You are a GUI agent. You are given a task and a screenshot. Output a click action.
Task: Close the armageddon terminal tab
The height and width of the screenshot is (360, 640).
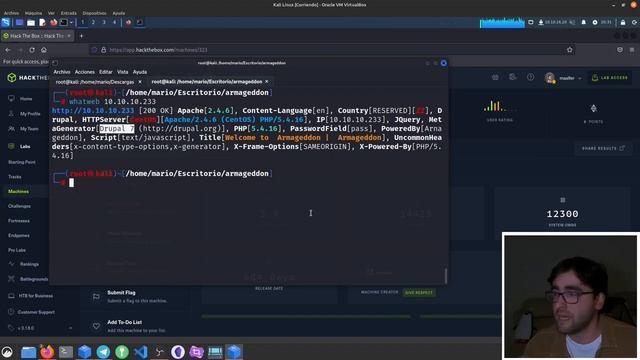pos(267,82)
